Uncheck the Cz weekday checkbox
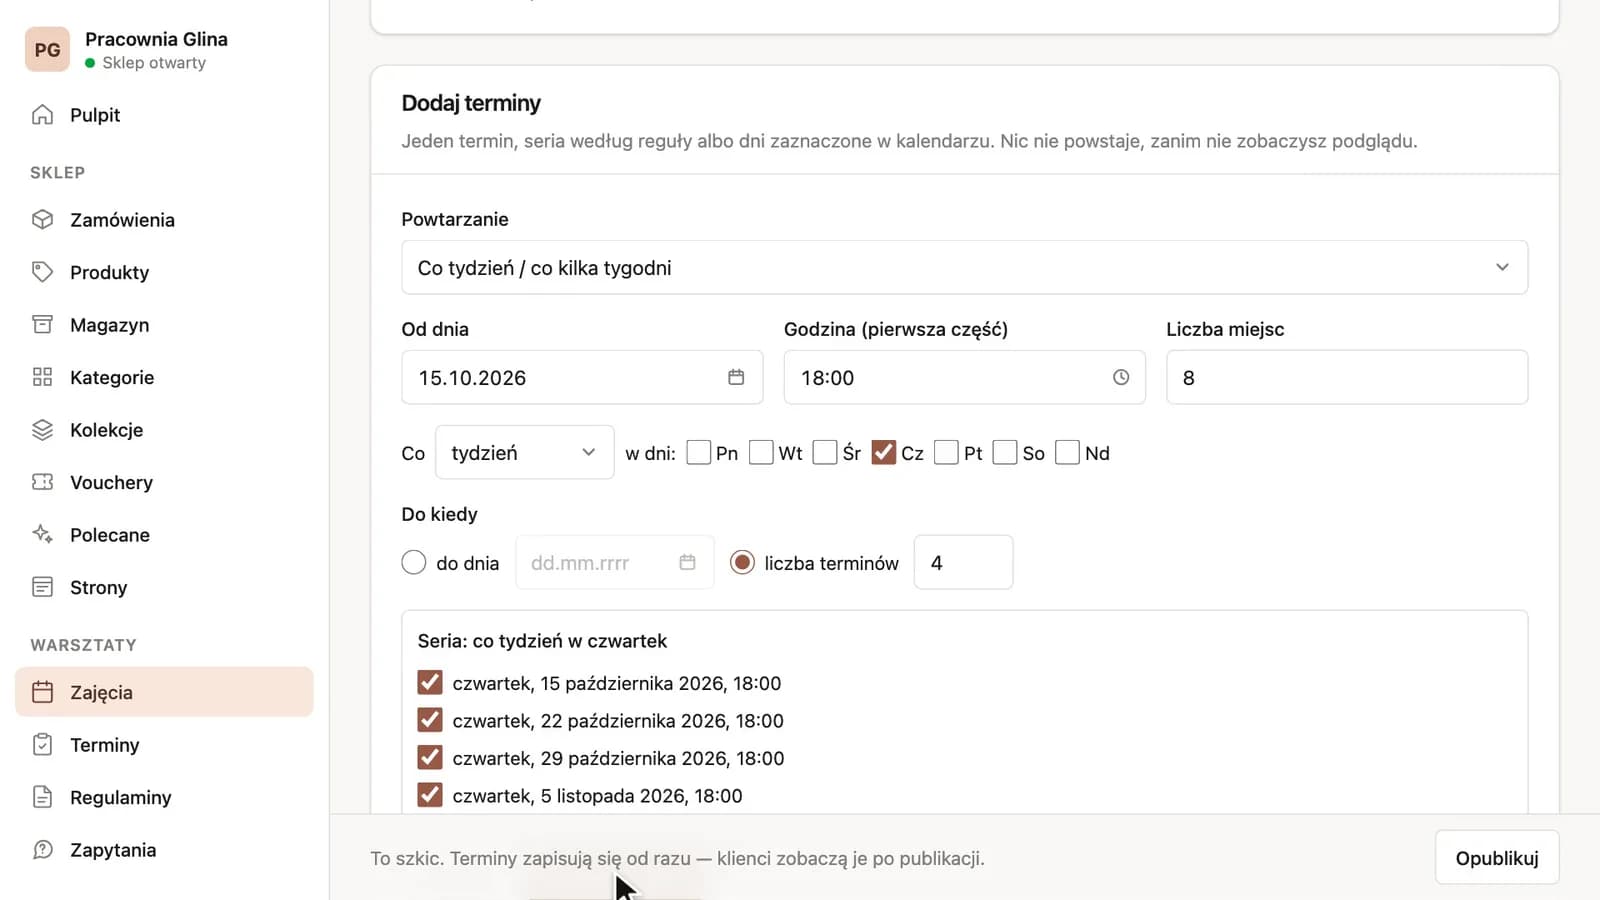The height and width of the screenshot is (900, 1600). point(883,453)
